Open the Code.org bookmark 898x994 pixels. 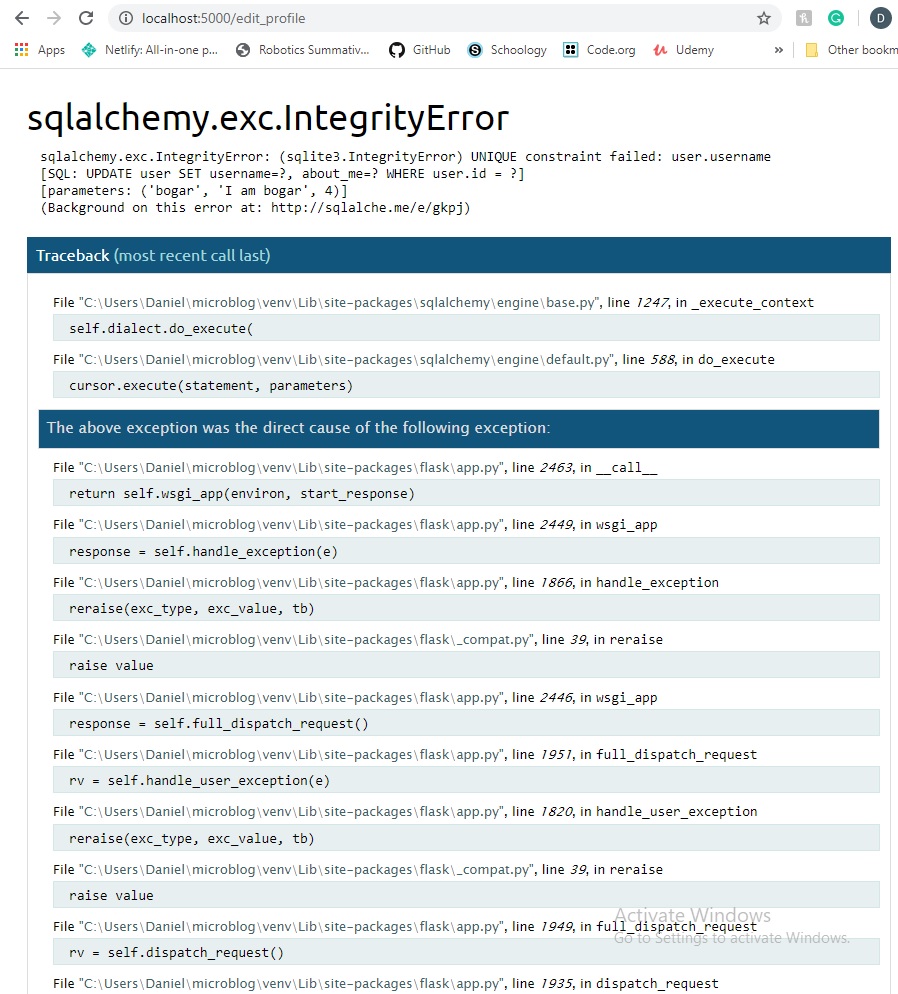tap(599, 50)
